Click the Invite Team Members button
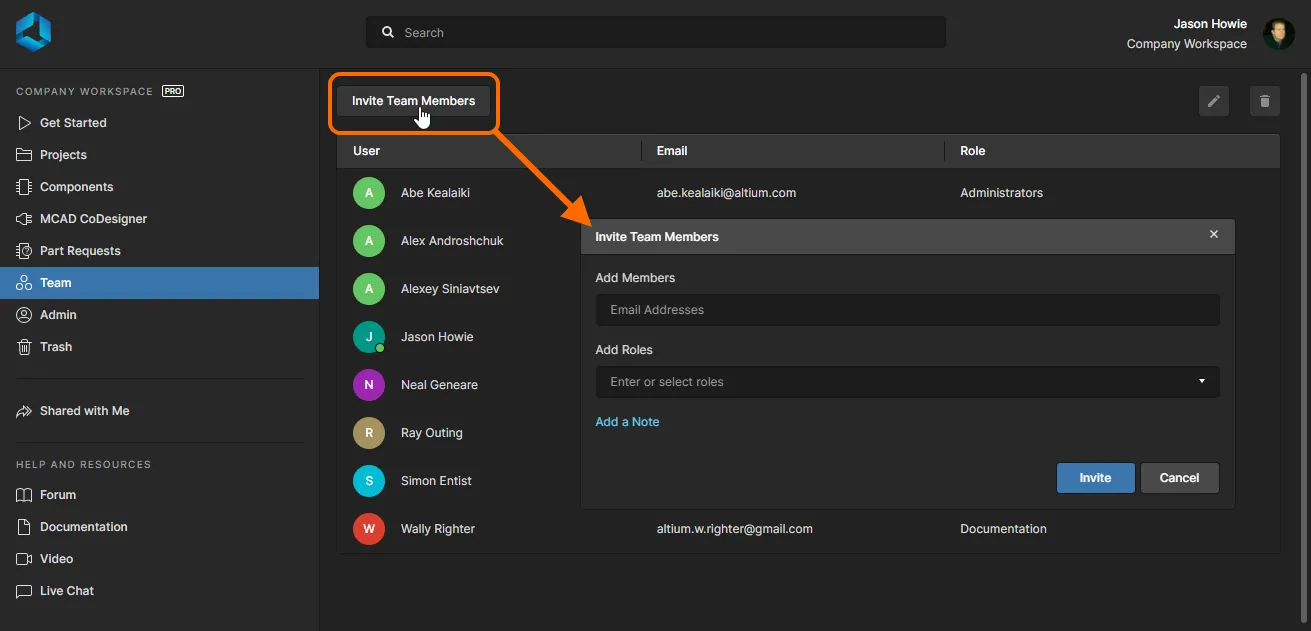 pyautogui.click(x=413, y=101)
